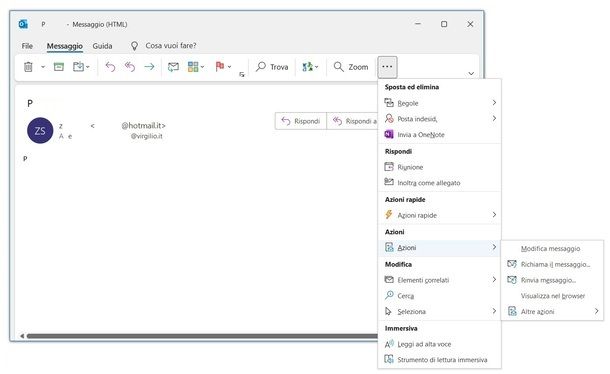The image size is (610, 374).
Task: Choose Rinvia messaggio
Action: [x=552, y=280]
